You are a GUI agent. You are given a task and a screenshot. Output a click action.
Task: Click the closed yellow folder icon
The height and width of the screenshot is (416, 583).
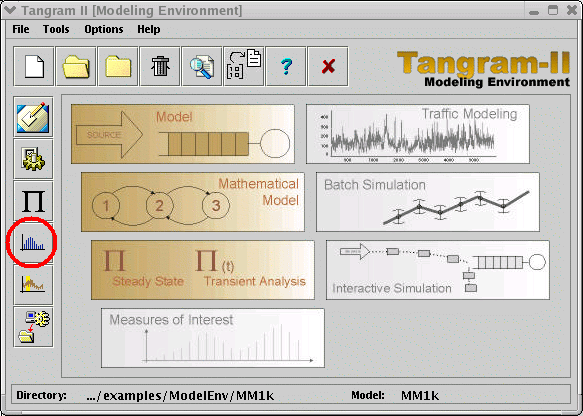coord(118,67)
